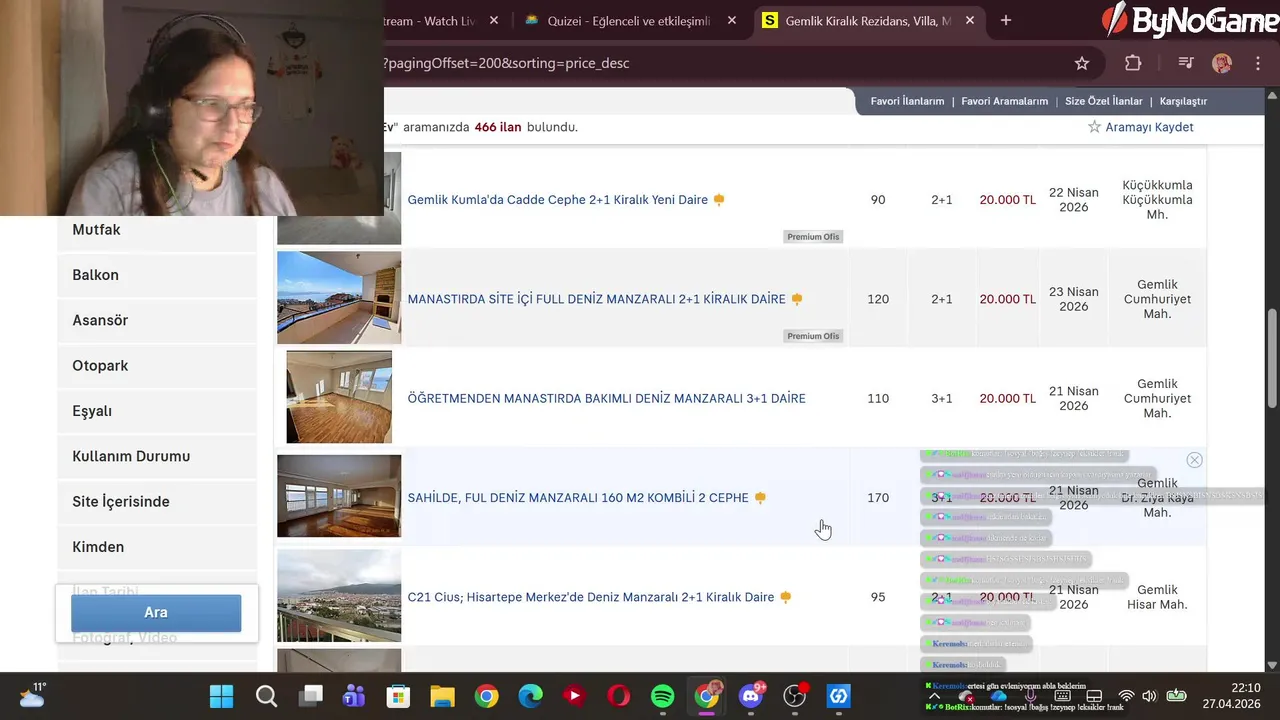
Task: Close the Gemlik Kiralık Rezidans tab
Action: click(970, 20)
